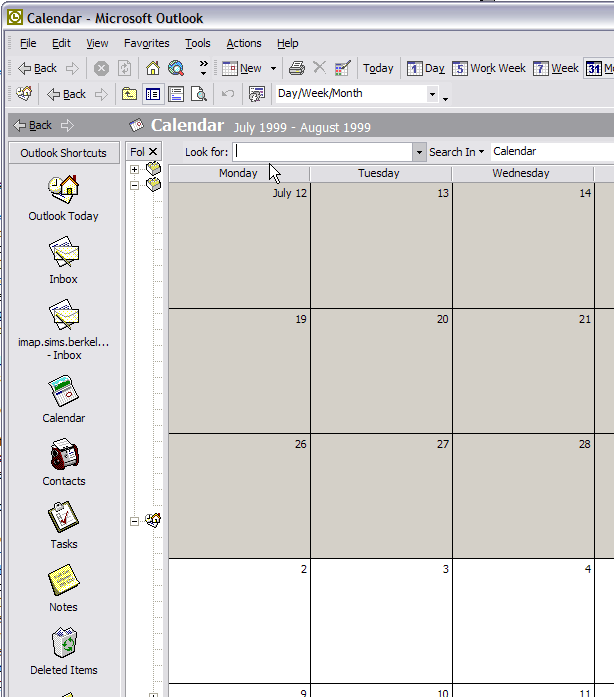614x697 pixels.
Task: Open the New item dropdown arrow
Action: pos(273,68)
